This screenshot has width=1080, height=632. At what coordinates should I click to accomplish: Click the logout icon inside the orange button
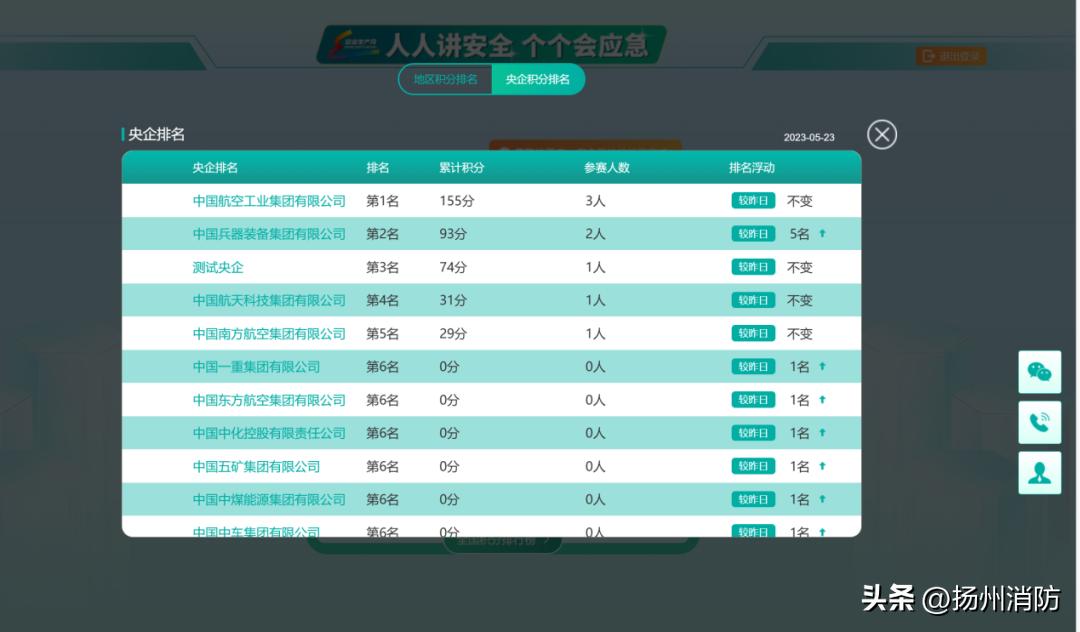[x=928, y=56]
